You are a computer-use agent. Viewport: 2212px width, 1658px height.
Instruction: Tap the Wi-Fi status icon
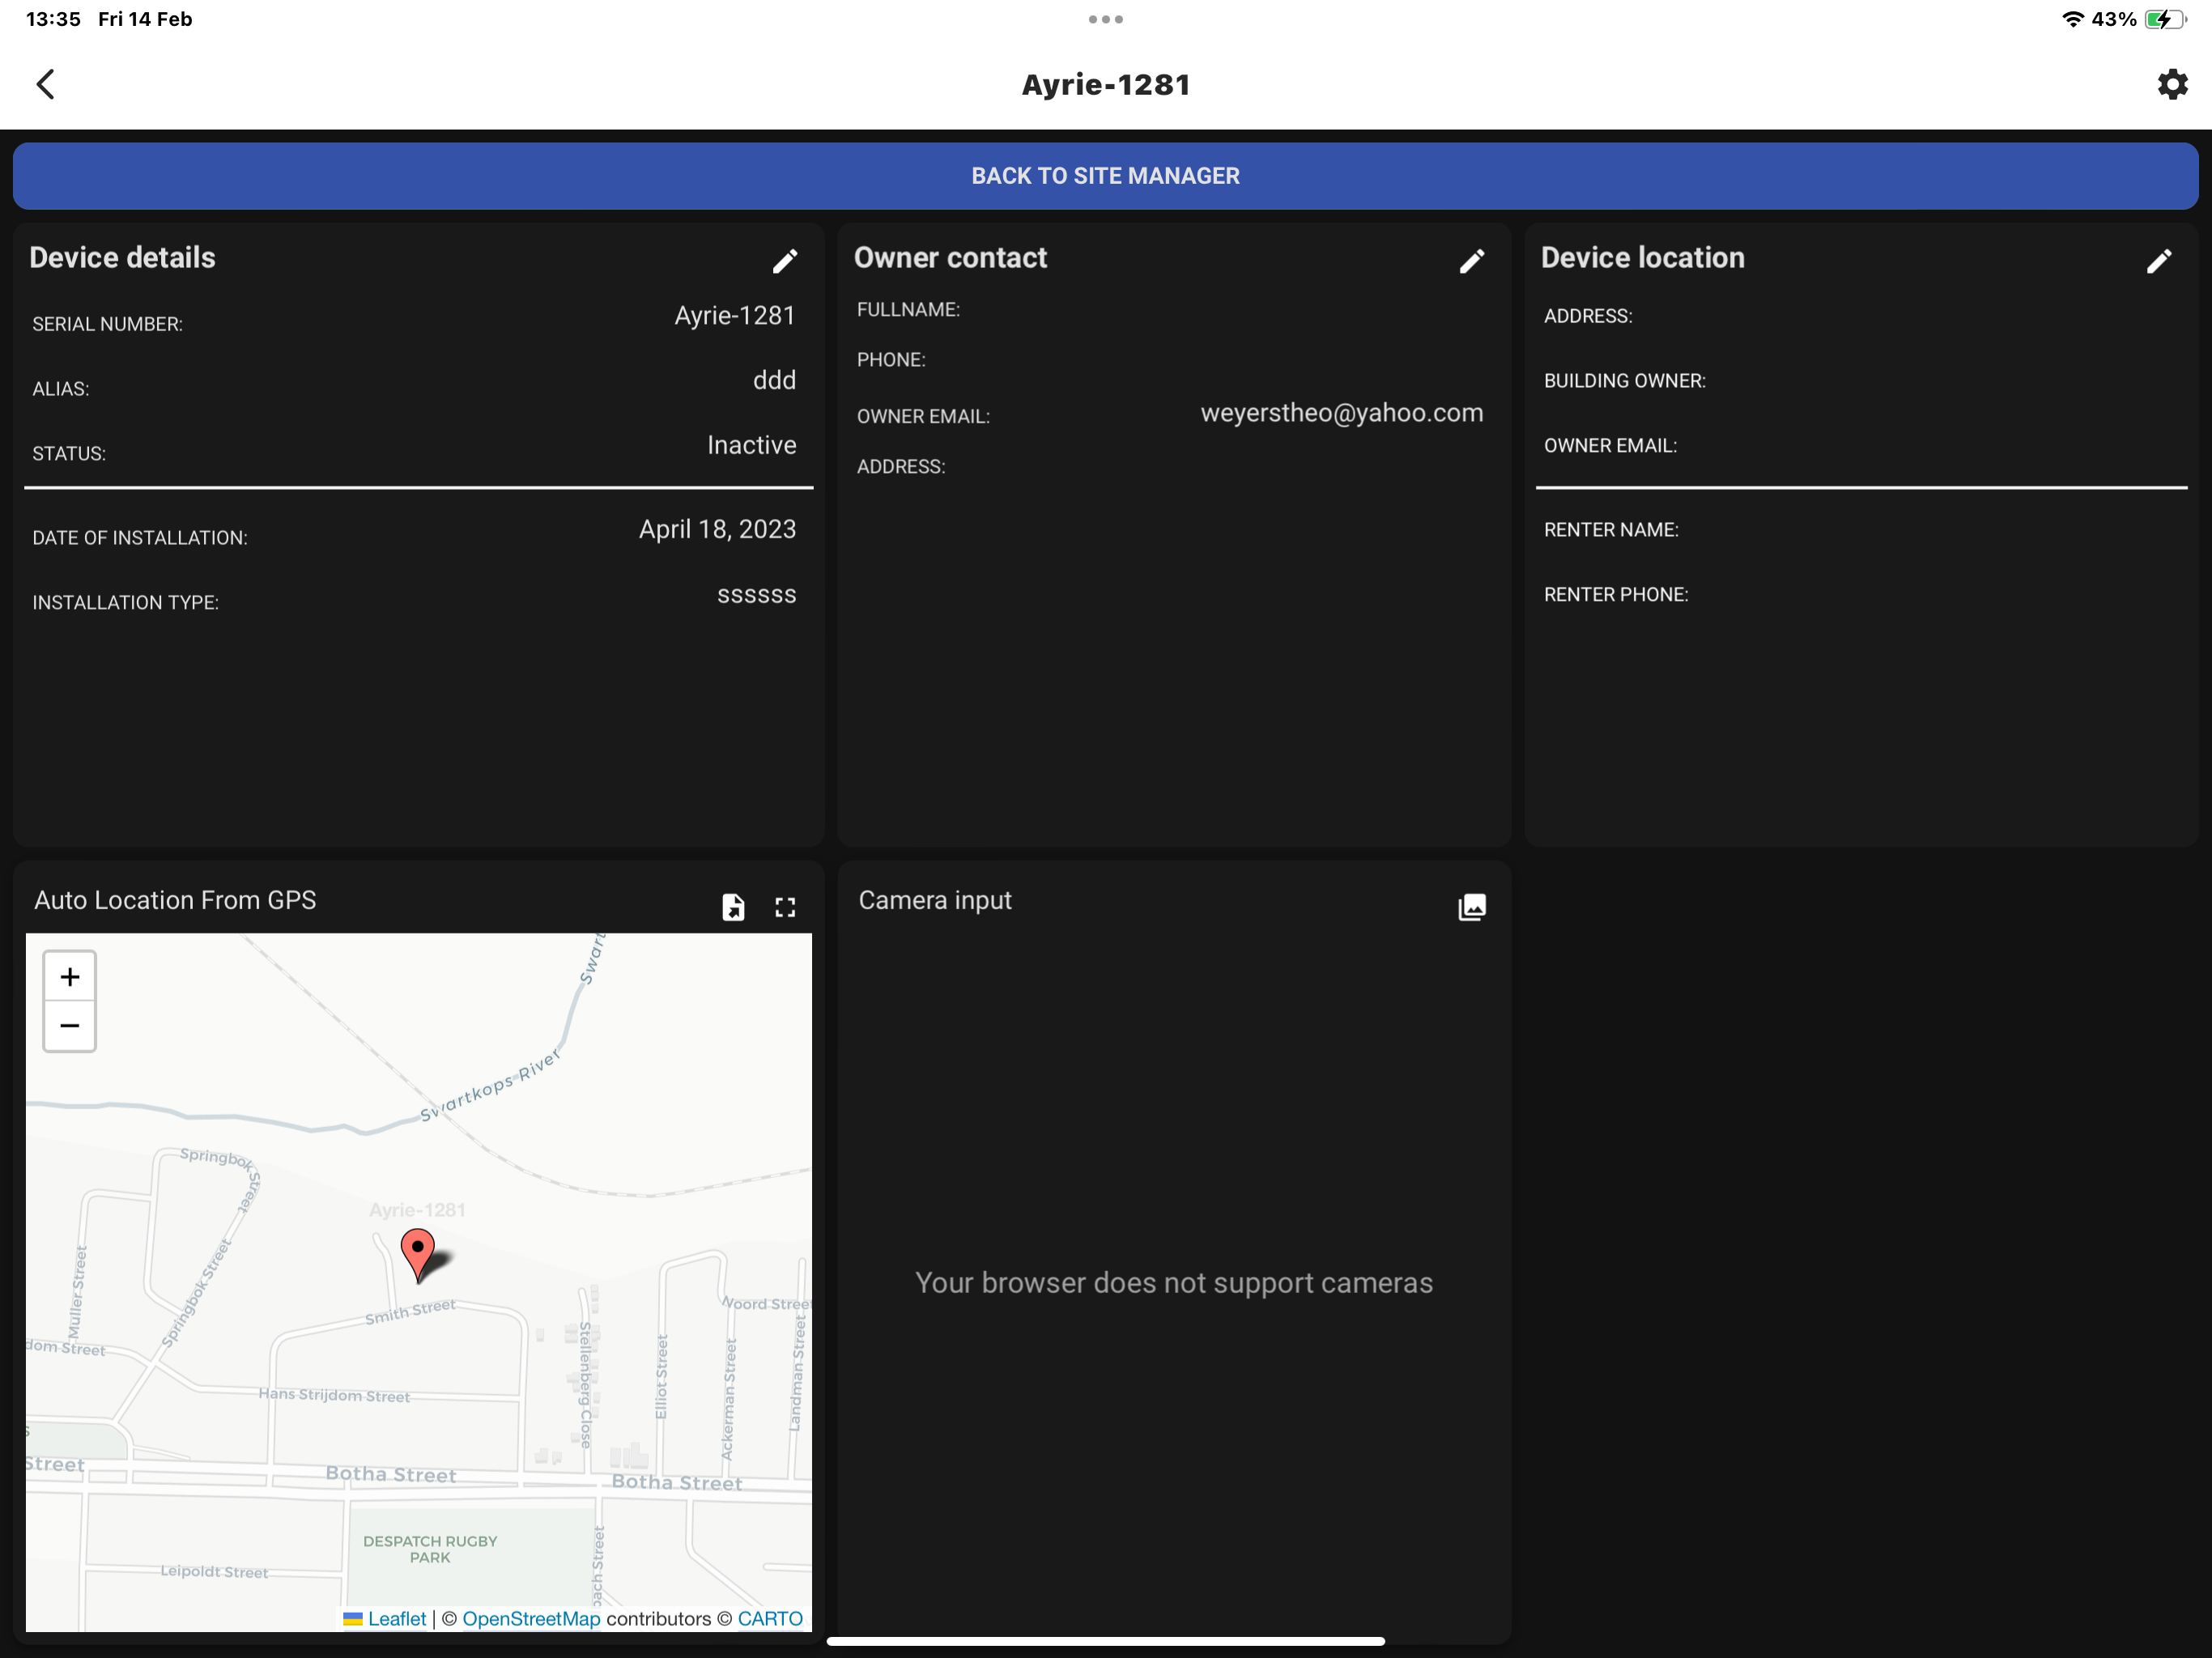2073,19
